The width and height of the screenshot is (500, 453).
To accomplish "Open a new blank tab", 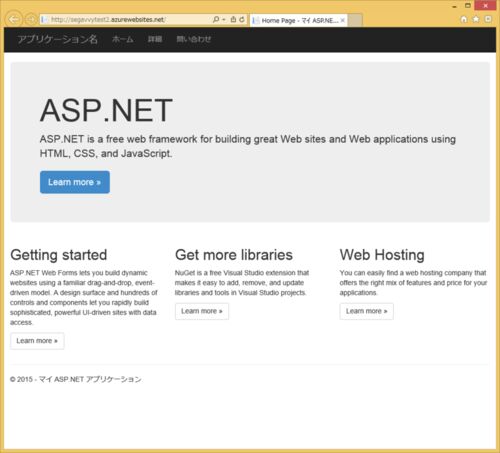I will point(355,20).
